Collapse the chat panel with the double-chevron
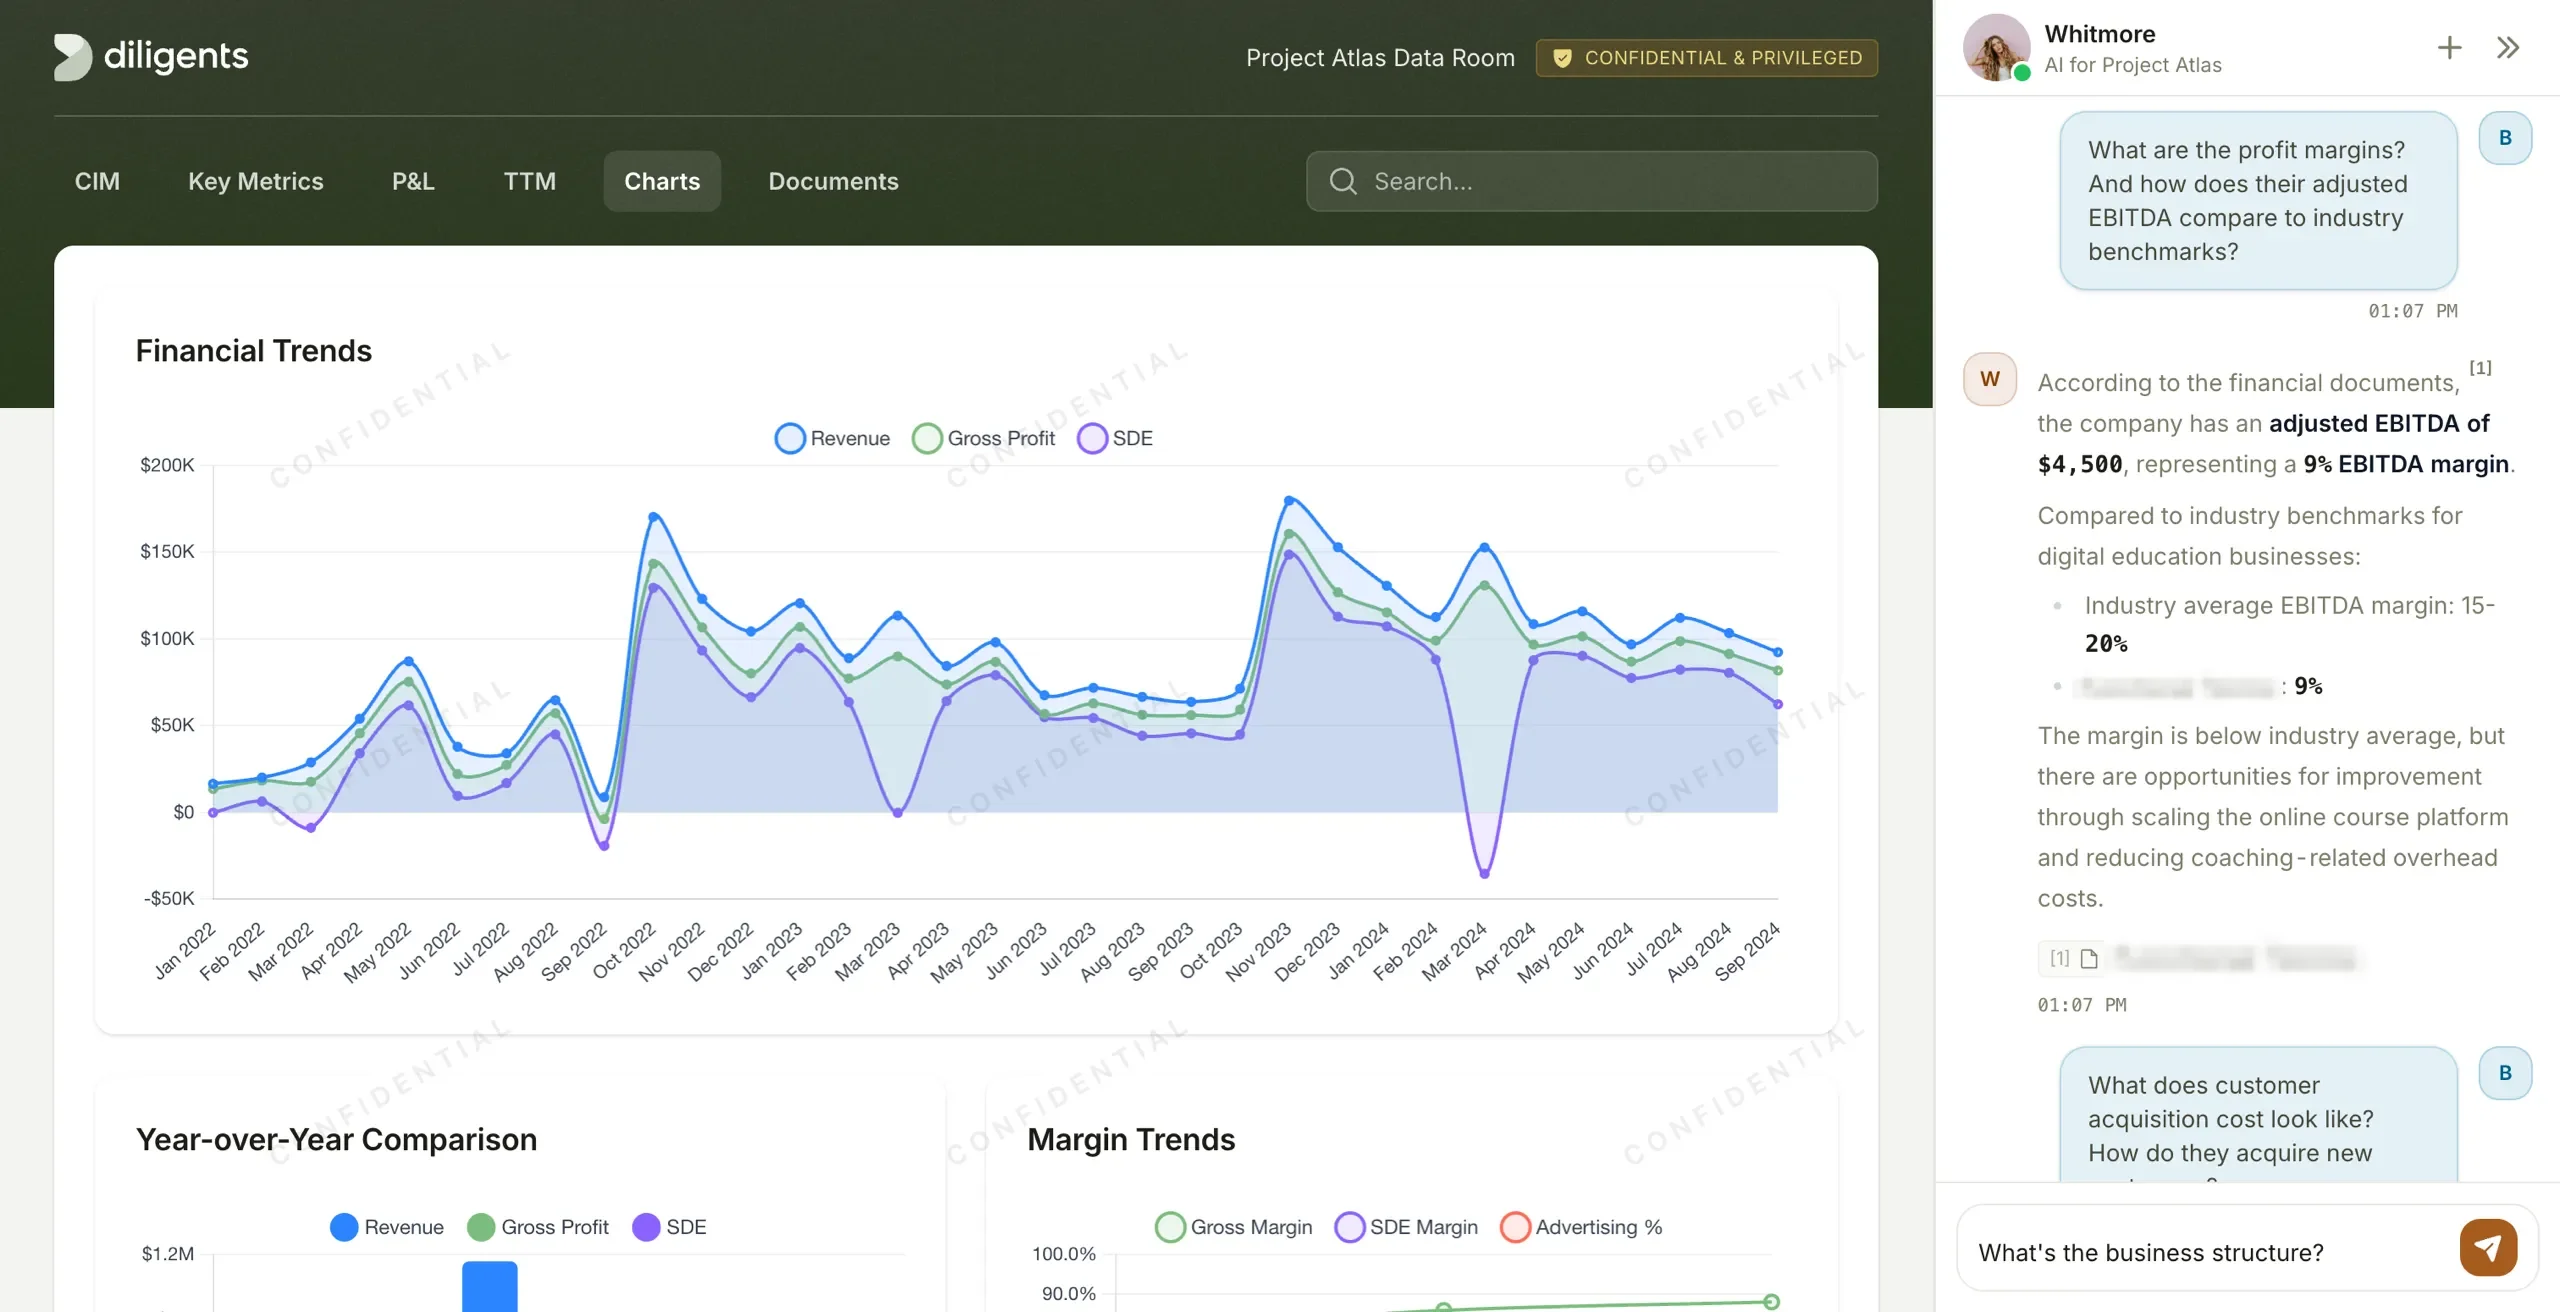 (x=2508, y=47)
